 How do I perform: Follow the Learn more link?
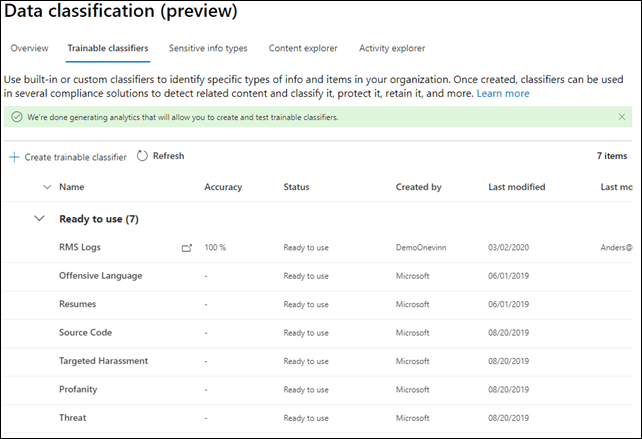(x=503, y=93)
